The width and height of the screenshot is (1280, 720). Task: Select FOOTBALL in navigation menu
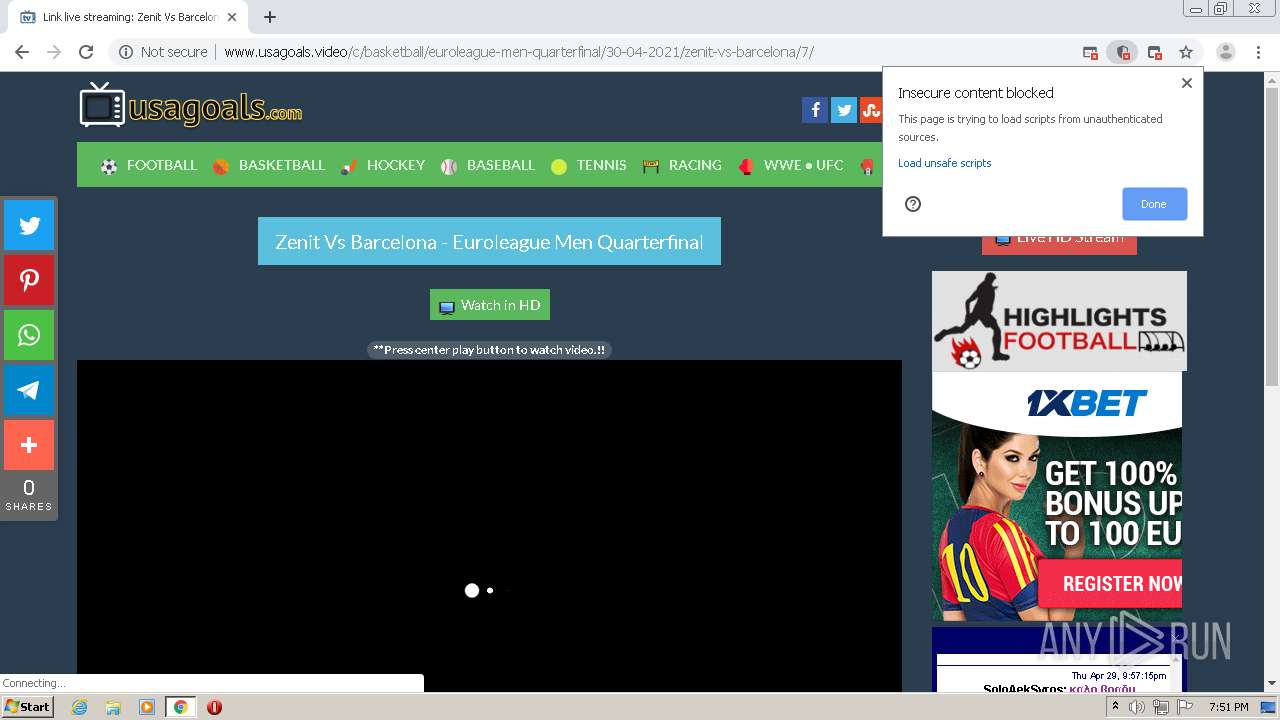[149, 165]
